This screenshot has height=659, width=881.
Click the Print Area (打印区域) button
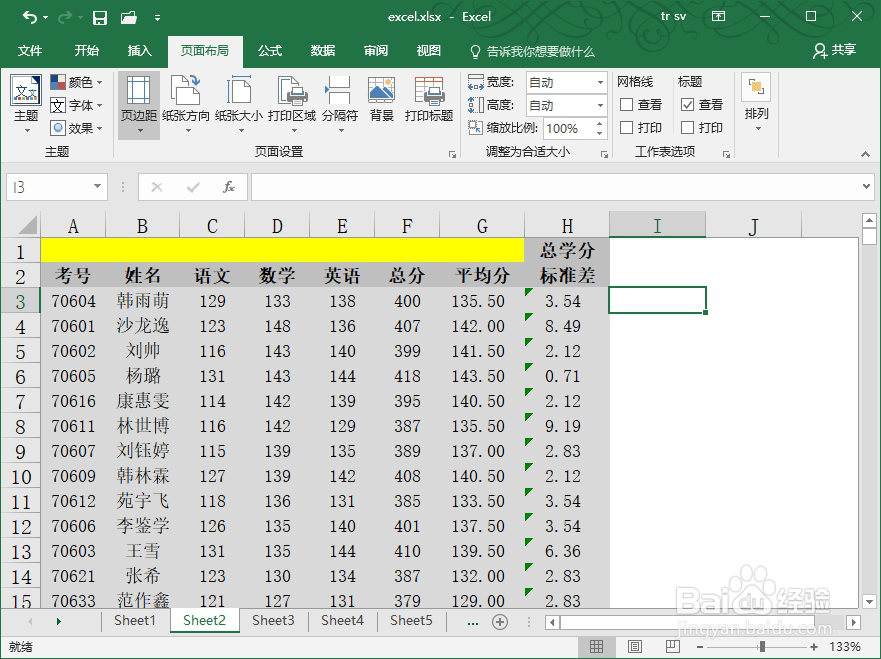tap(292, 106)
